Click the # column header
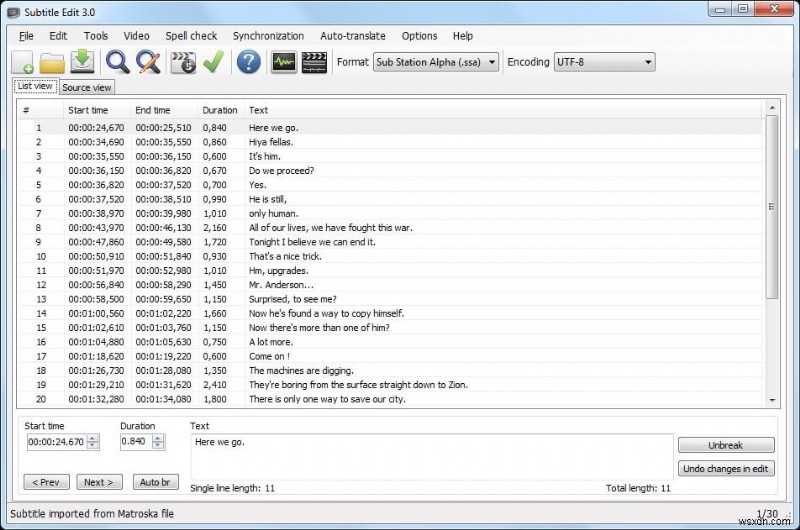The height and width of the screenshot is (530, 800). [41, 110]
